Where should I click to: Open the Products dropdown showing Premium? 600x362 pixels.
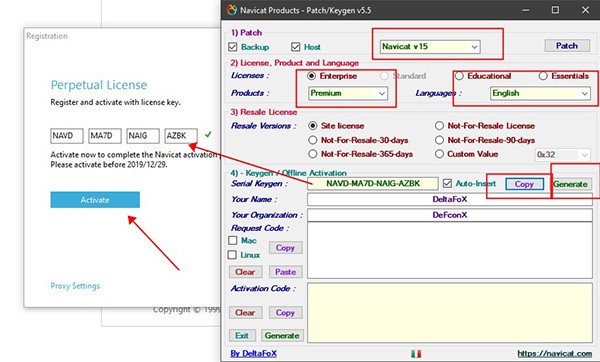(348, 93)
